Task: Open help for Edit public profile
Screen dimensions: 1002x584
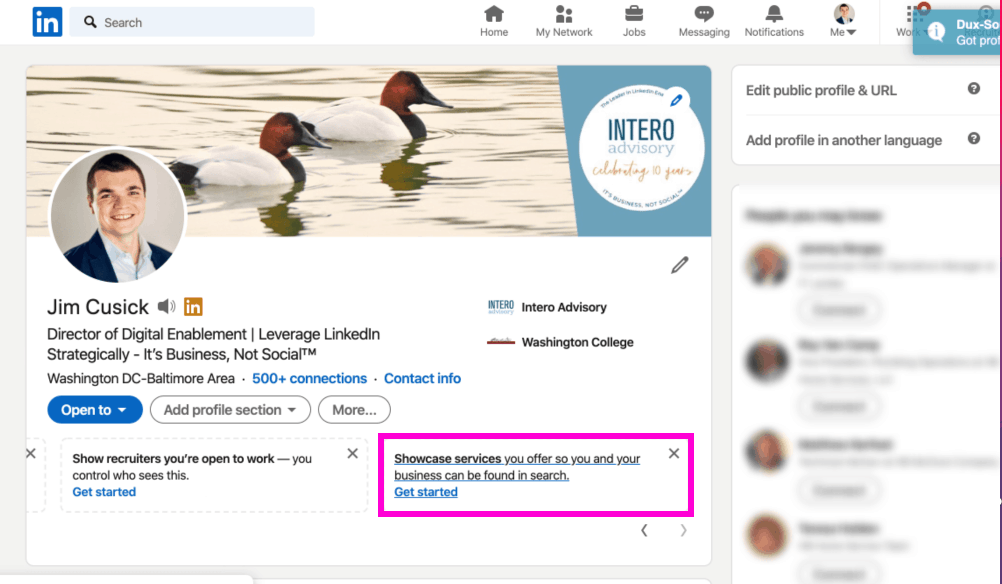Action: 973,89
